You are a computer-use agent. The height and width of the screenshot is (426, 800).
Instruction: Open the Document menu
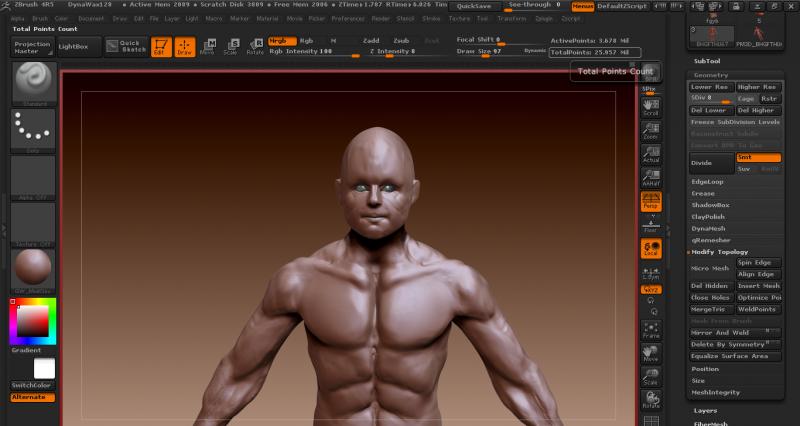(91, 18)
